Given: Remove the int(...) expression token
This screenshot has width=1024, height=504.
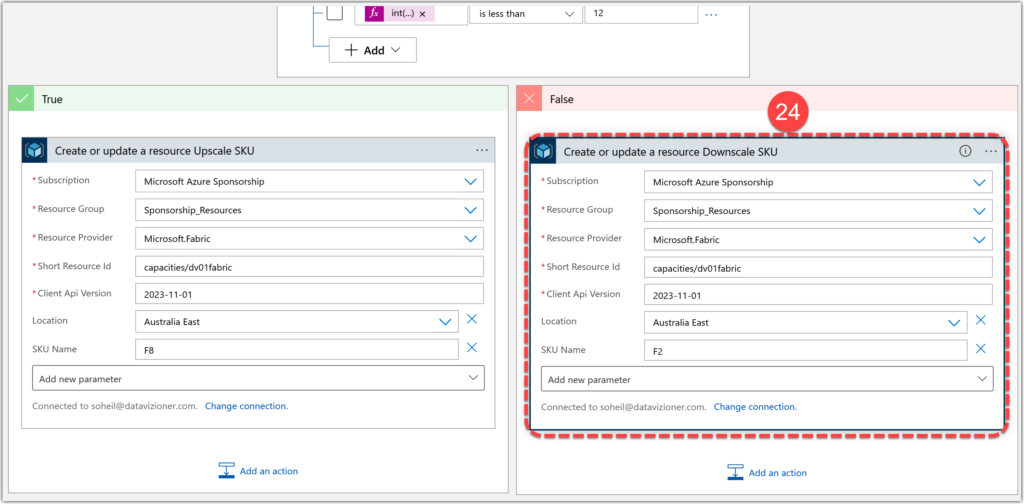Looking at the screenshot, I should click(422, 14).
